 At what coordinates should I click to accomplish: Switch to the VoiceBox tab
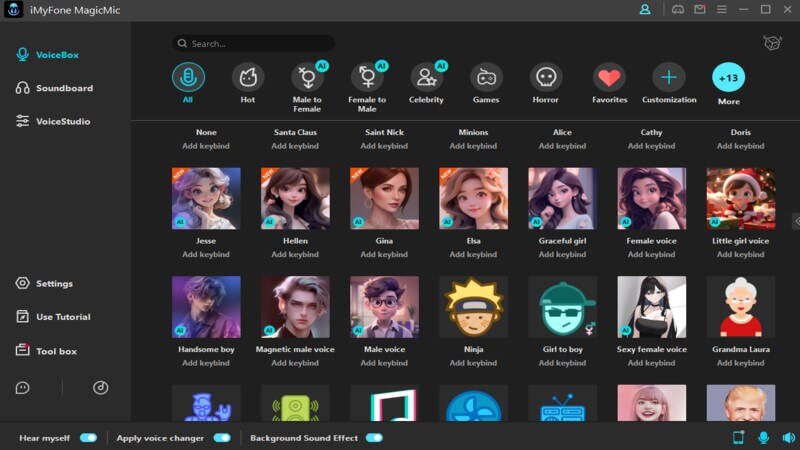[x=47, y=55]
